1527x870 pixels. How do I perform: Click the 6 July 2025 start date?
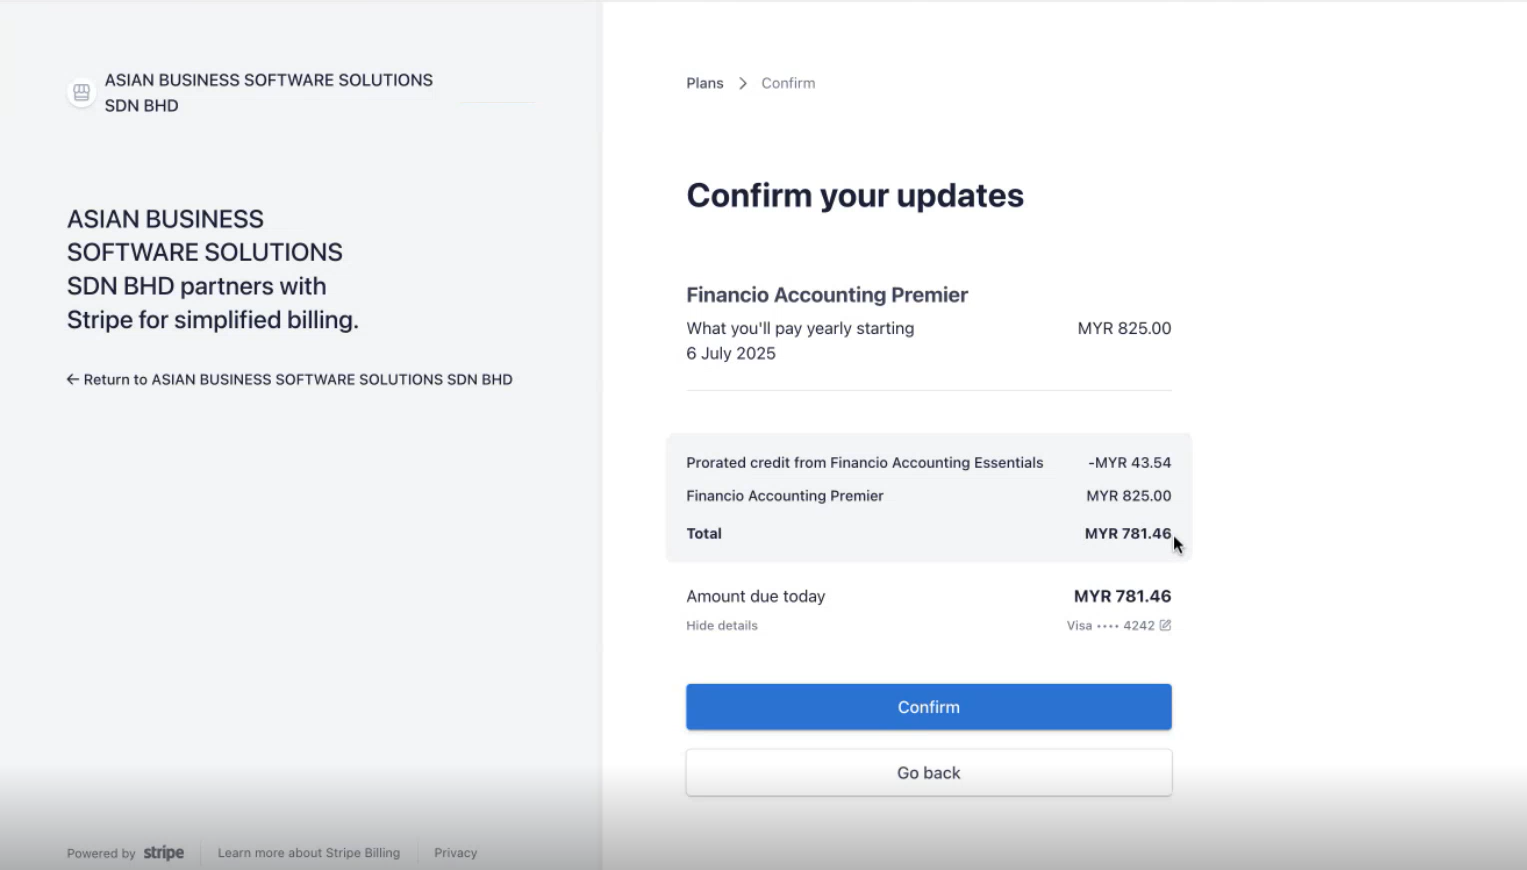731,353
